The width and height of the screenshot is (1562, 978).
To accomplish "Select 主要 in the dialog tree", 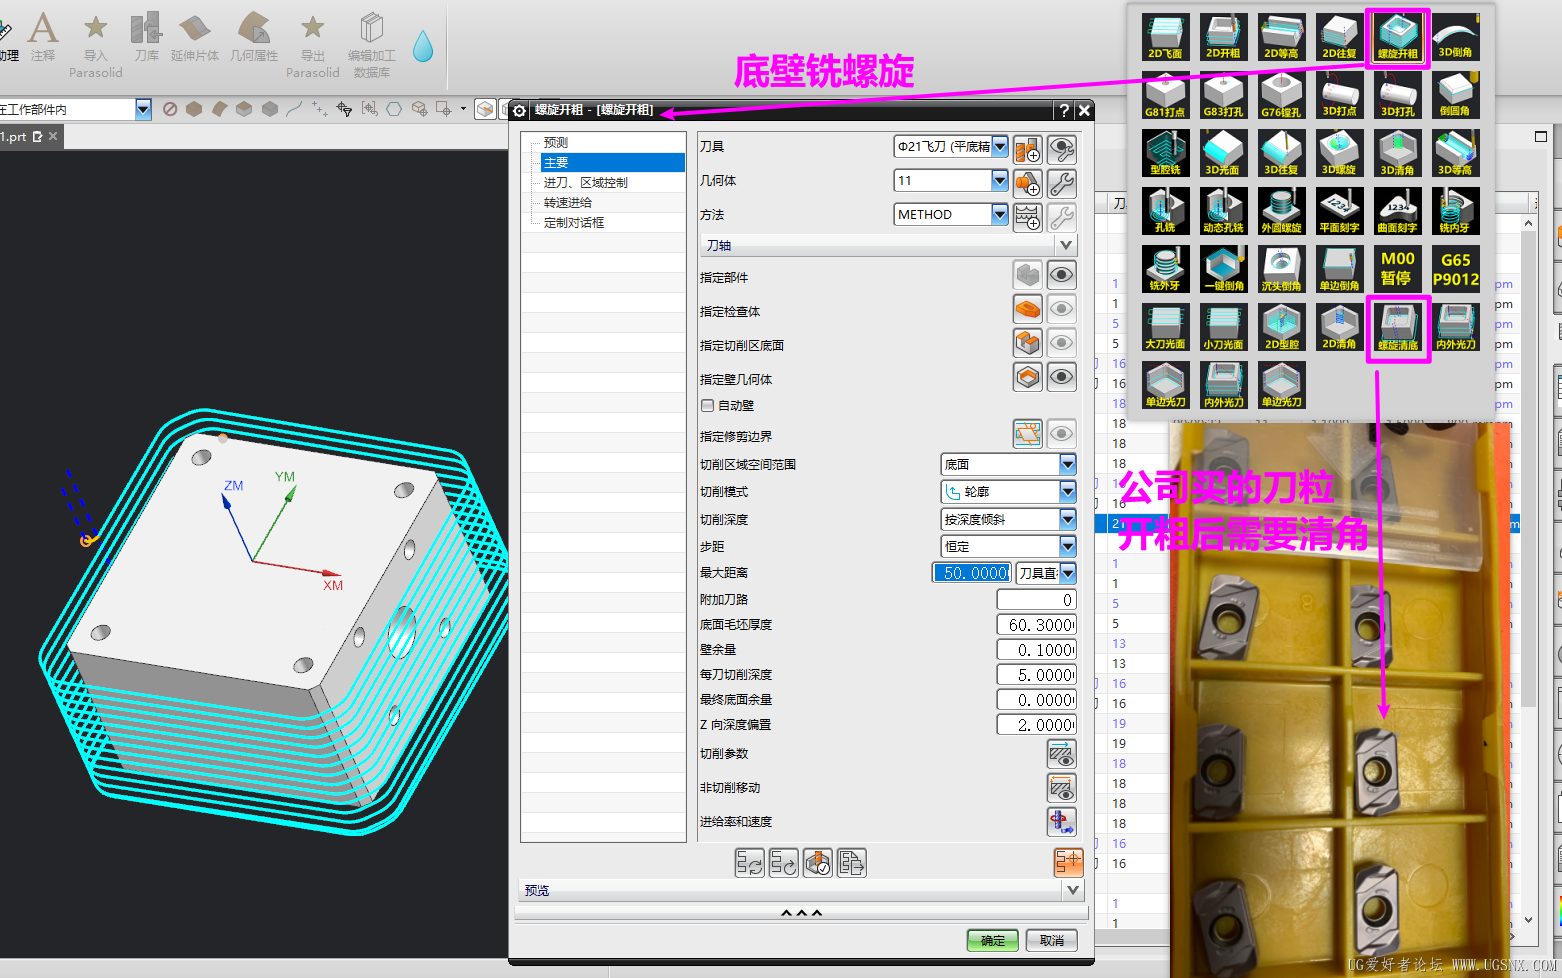I will (x=556, y=162).
